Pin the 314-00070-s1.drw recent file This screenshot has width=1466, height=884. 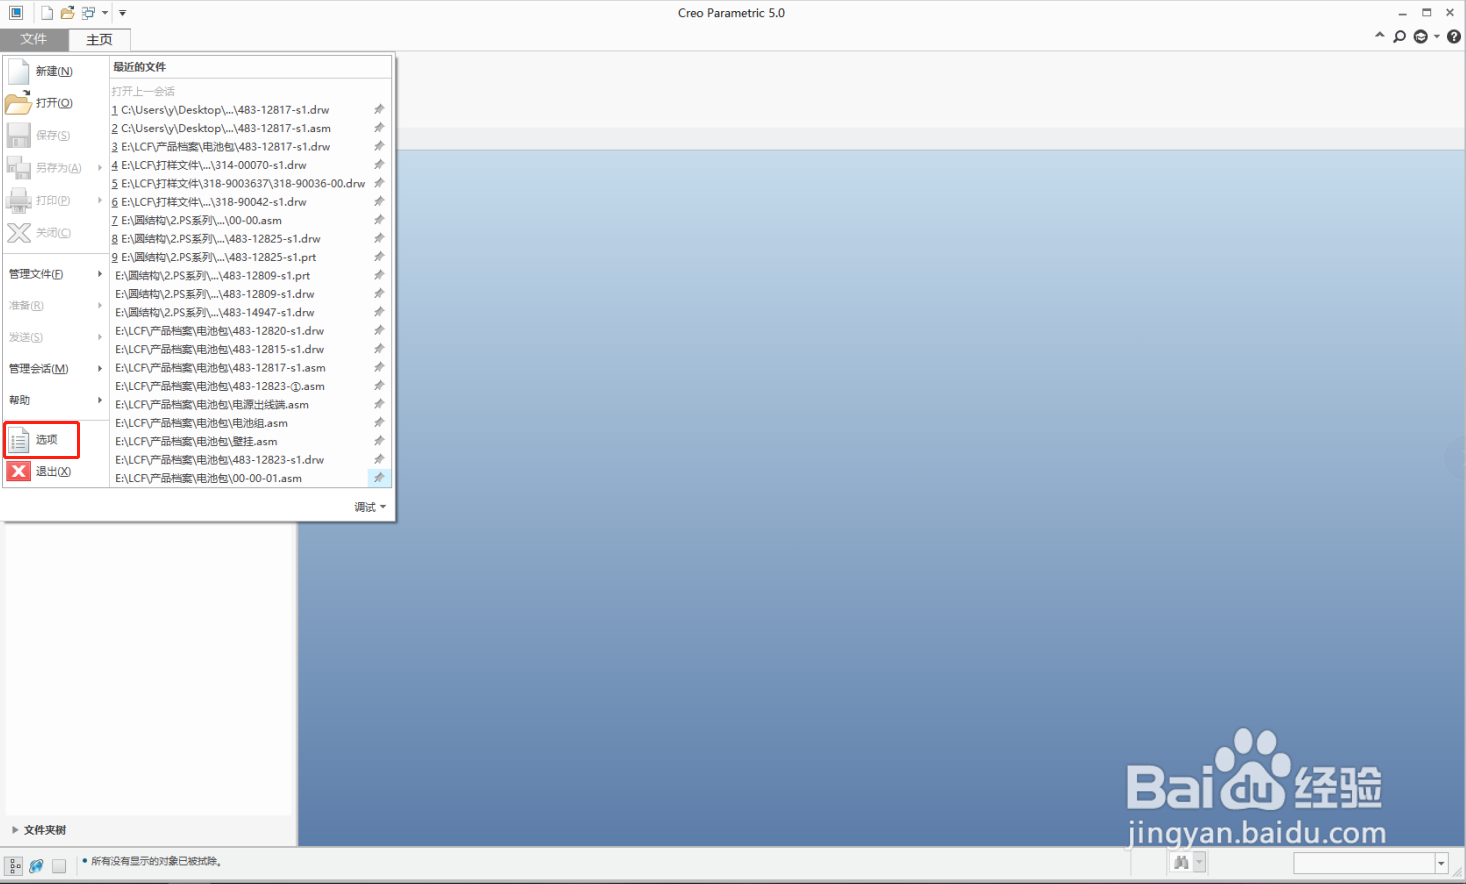pyautogui.click(x=379, y=165)
